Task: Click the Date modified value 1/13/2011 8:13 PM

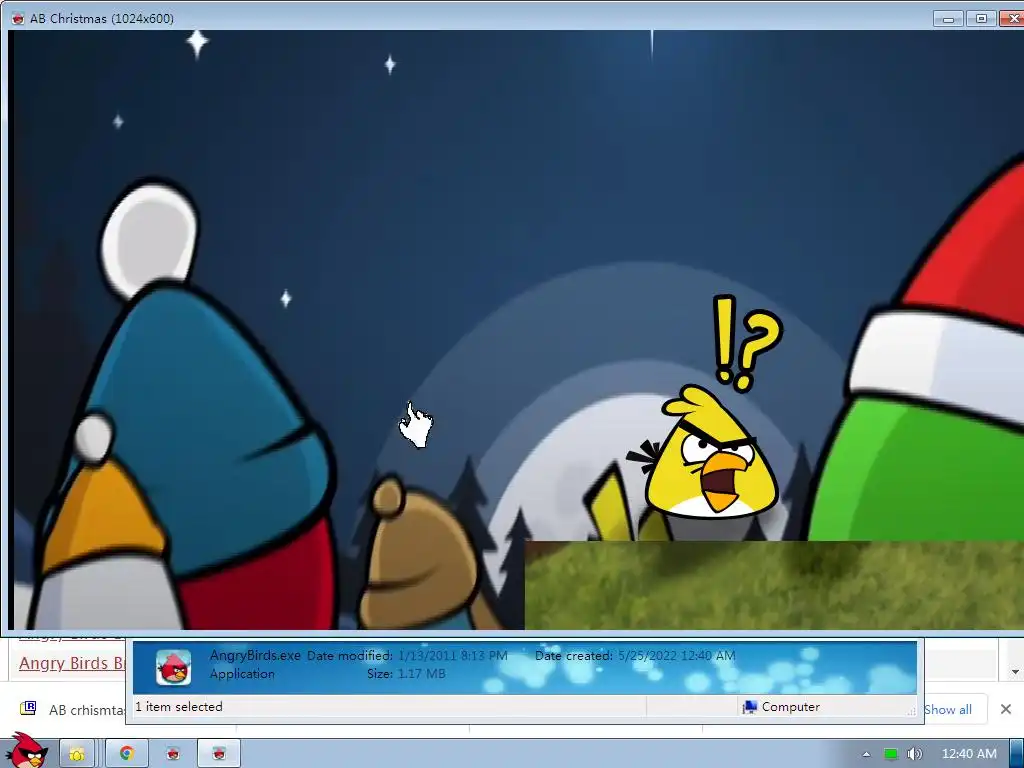Action: (453, 656)
